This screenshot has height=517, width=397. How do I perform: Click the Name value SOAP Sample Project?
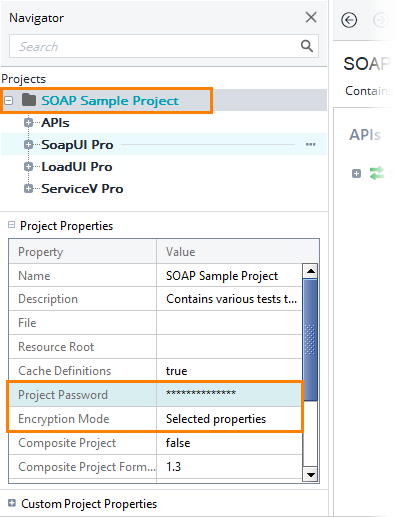pyautogui.click(x=222, y=276)
